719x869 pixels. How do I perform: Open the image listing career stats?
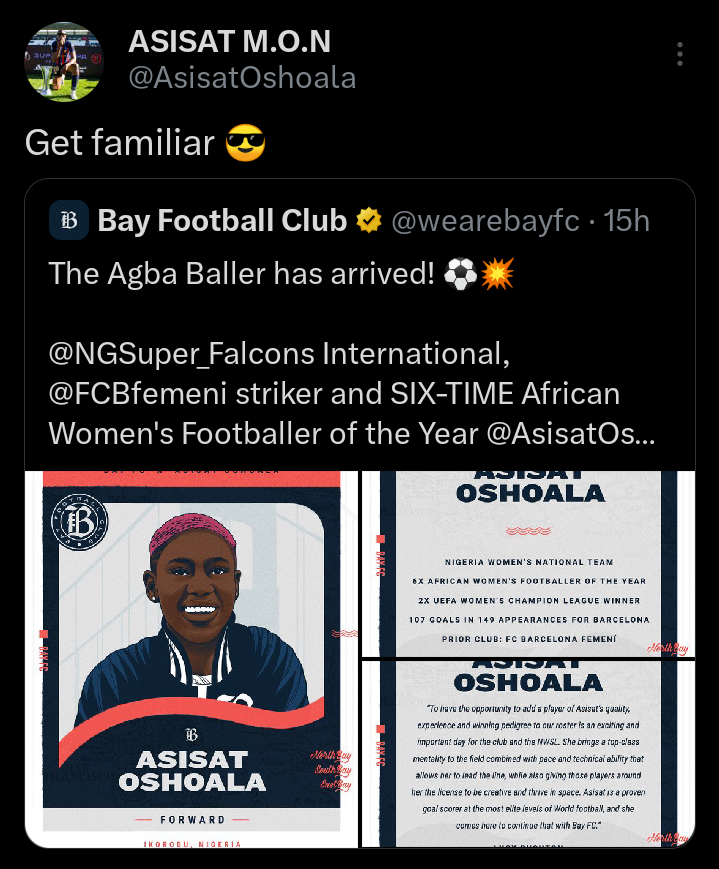click(528, 564)
